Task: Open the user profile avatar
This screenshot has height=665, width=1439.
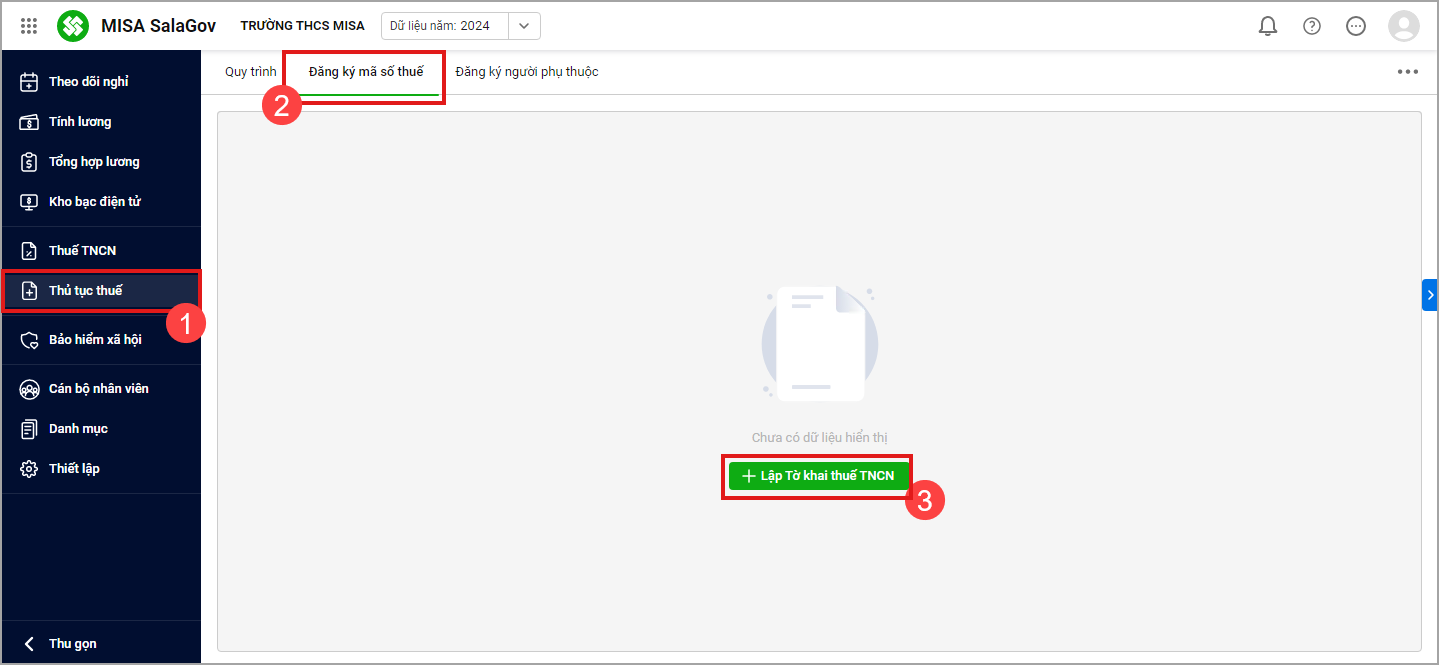Action: pyautogui.click(x=1403, y=26)
